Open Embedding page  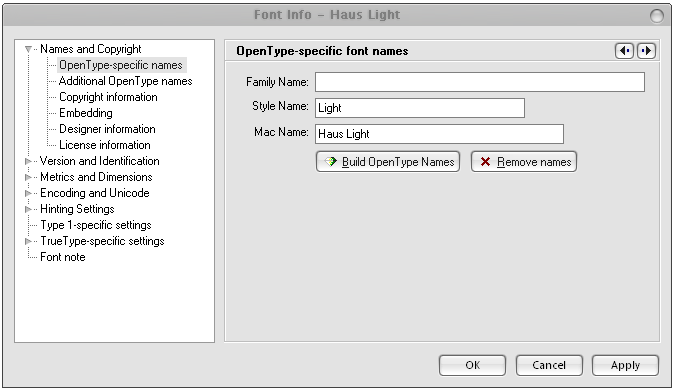(86, 113)
